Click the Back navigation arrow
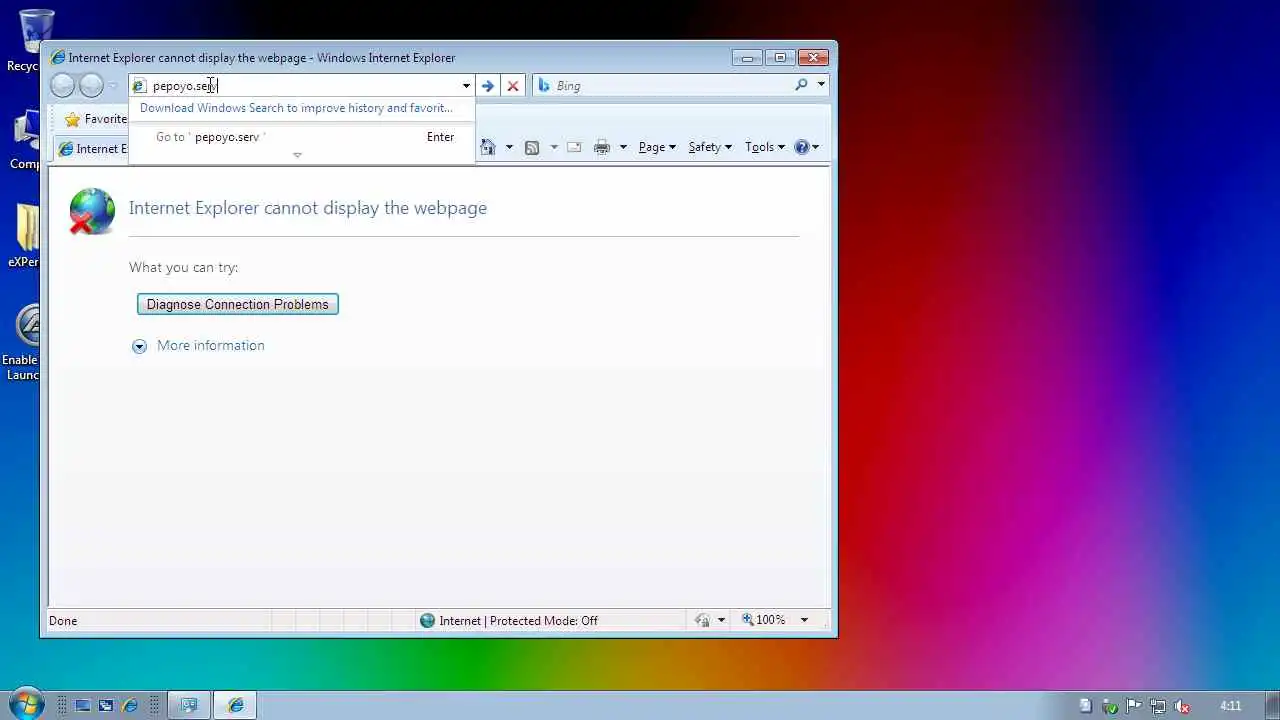The width and height of the screenshot is (1280, 720). coord(63,86)
